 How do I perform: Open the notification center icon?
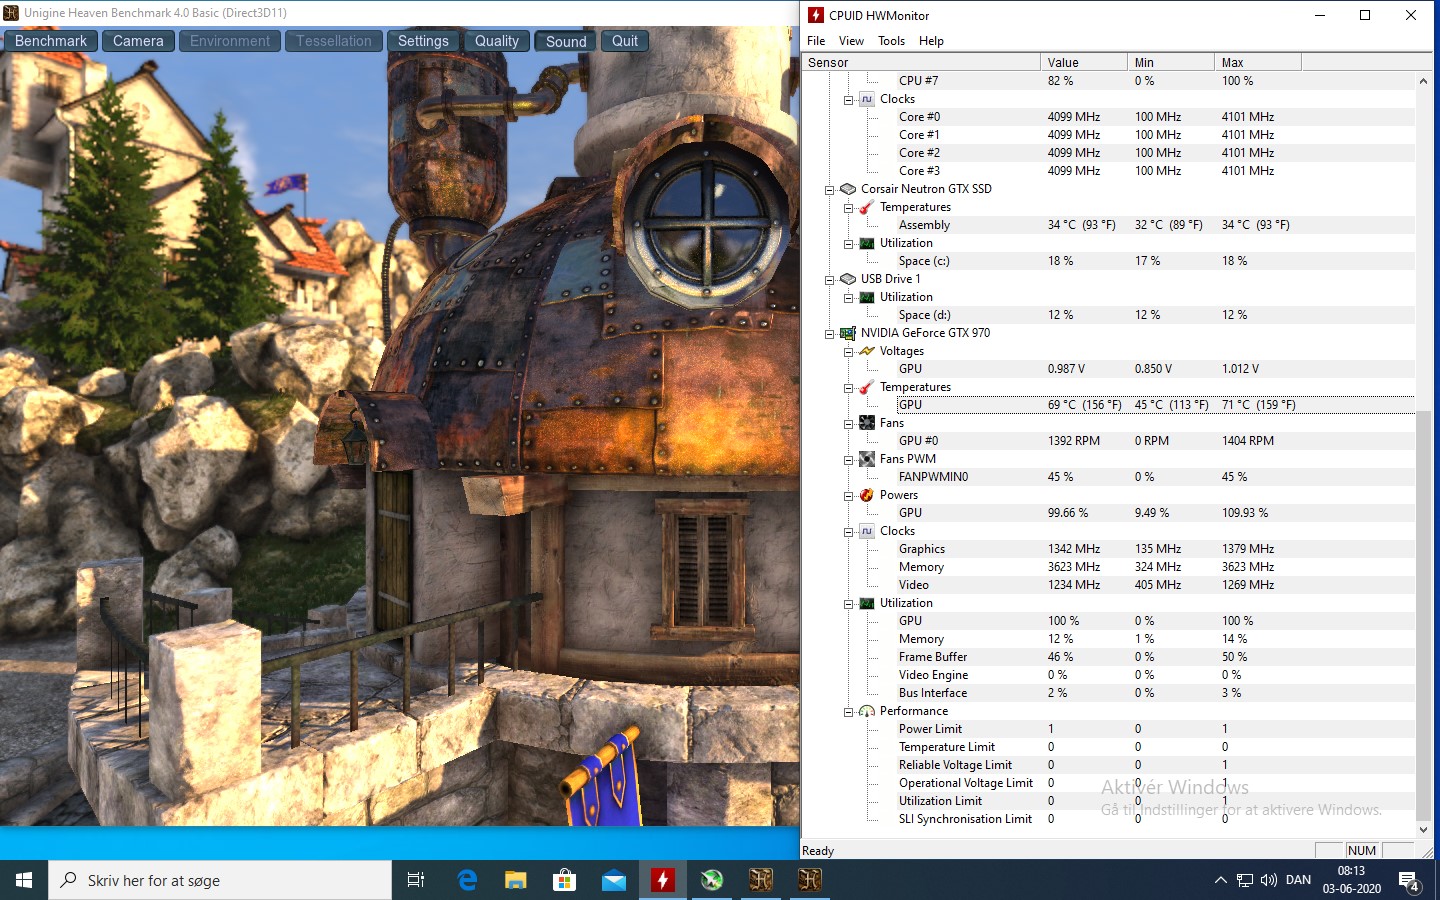(1409, 881)
